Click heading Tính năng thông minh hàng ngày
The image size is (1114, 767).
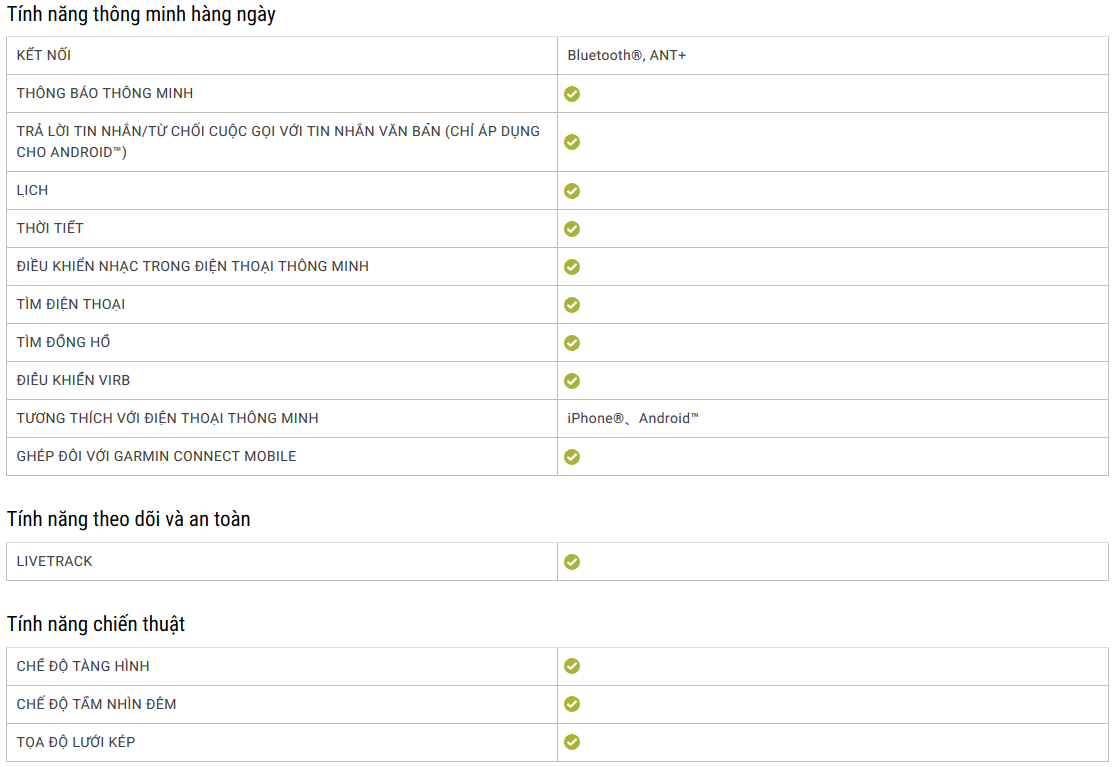(141, 14)
